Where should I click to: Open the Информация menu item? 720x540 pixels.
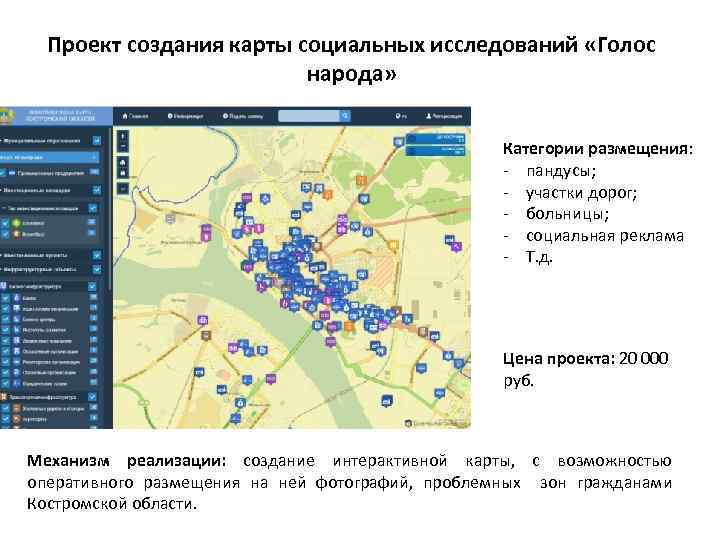click(x=186, y=116)
